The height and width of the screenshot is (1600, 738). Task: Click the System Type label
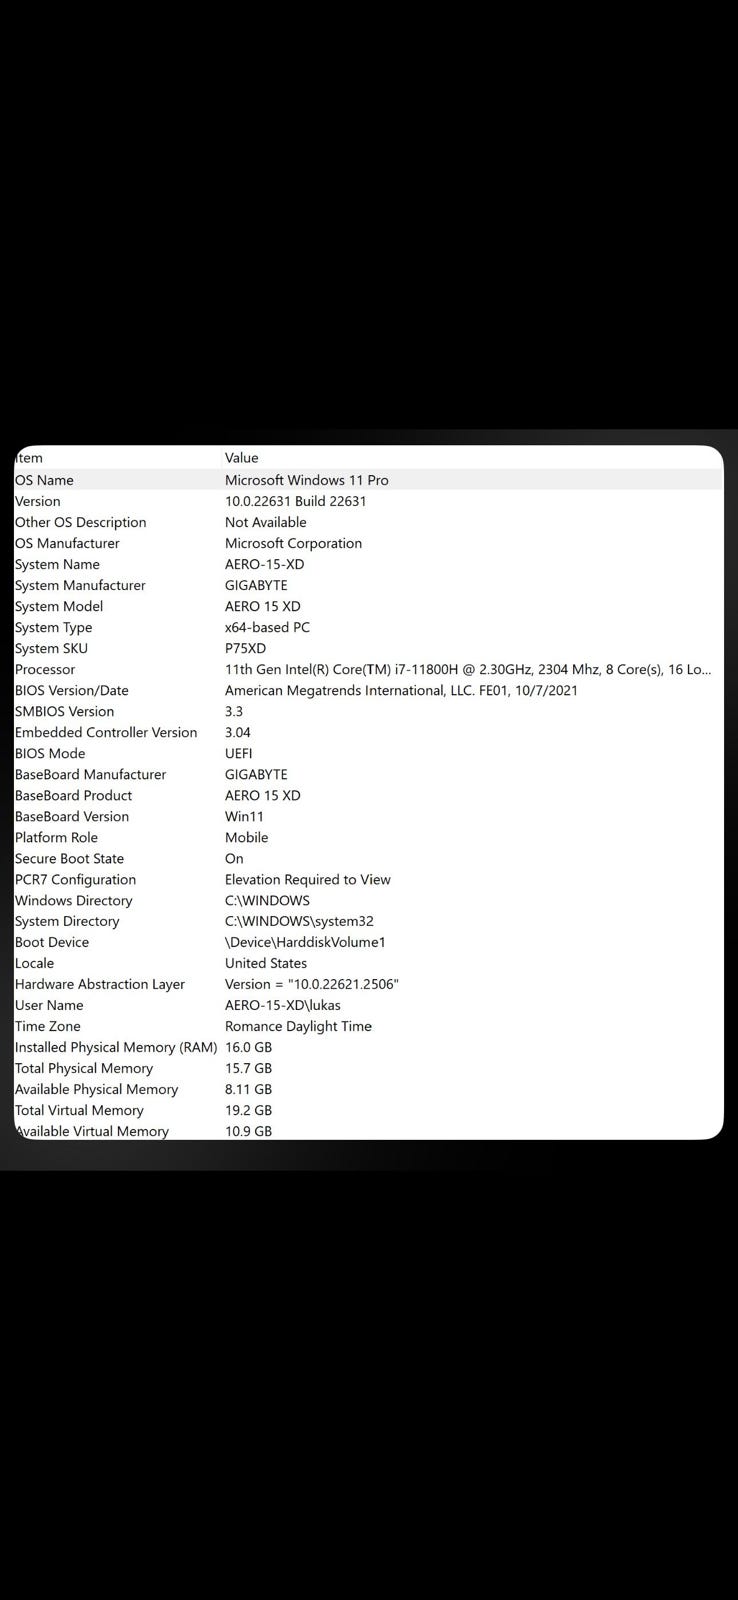pos(53,627)
